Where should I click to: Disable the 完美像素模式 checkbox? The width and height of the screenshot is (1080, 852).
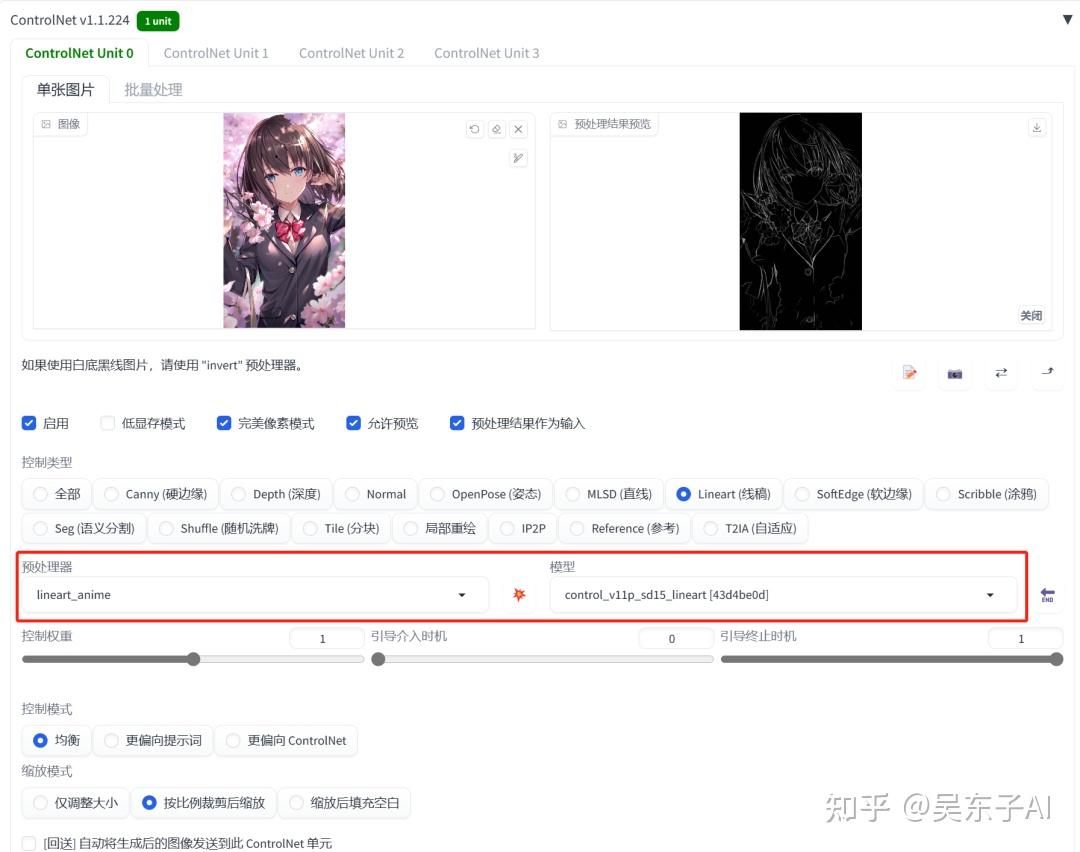224,422
